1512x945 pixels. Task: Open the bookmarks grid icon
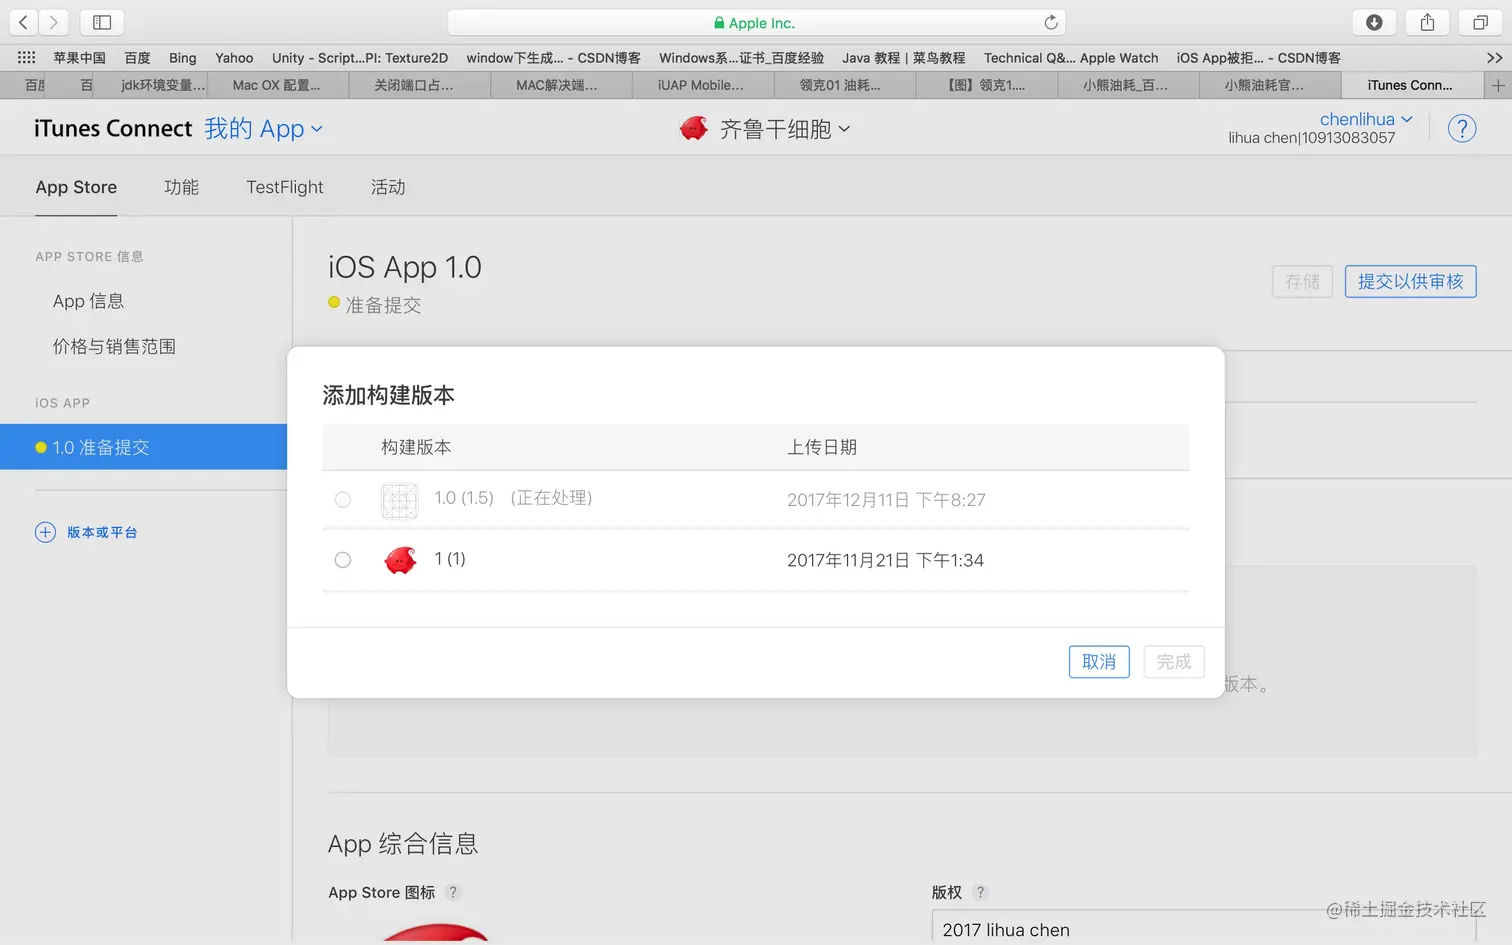coord(26,58)
